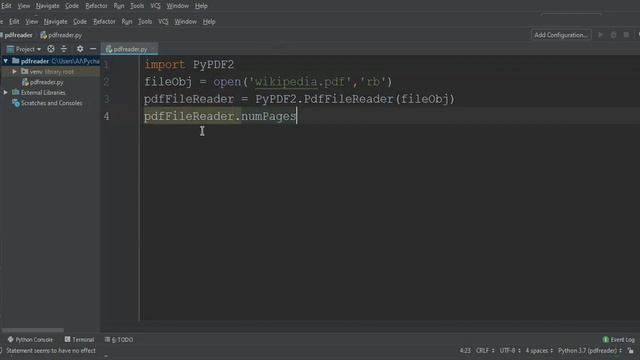Expand the External Libraries node
The width and height of the screenshot is (640, 360).
click(6, 93)
